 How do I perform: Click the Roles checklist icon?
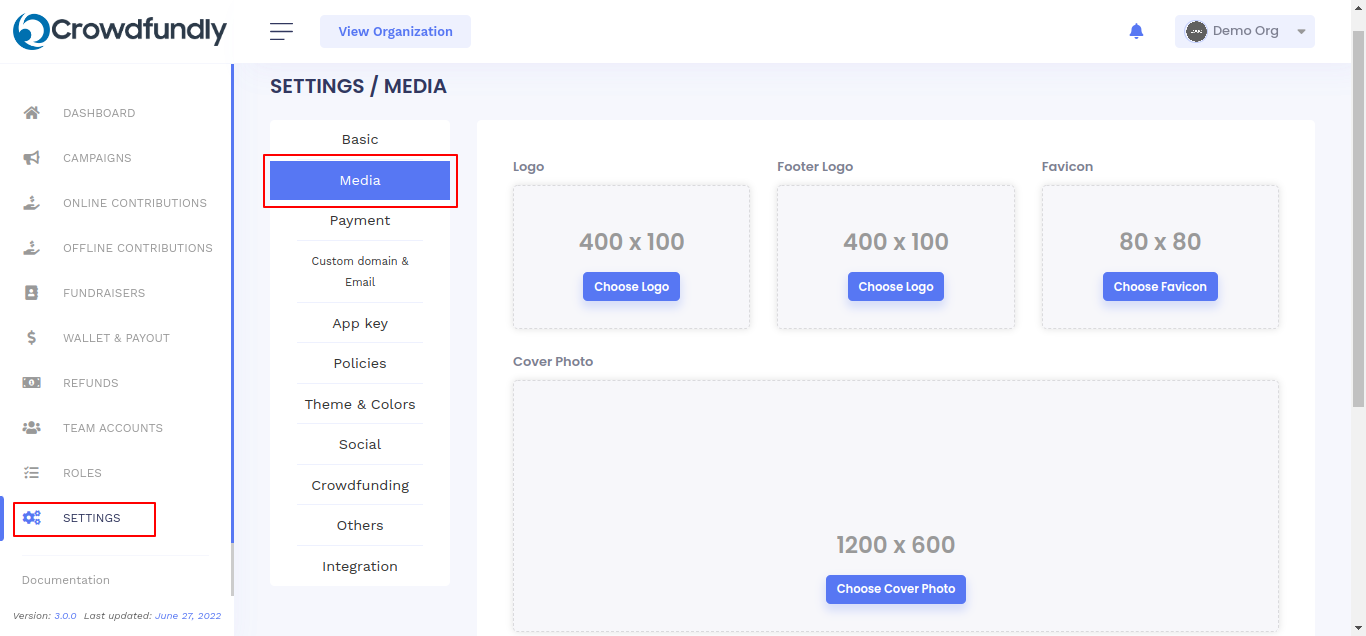pyautogui.click(x=32, y=473)
